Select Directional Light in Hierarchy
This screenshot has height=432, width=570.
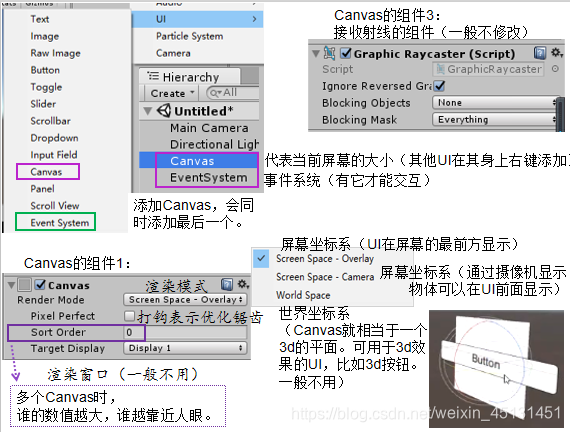[x=214, y=144]
